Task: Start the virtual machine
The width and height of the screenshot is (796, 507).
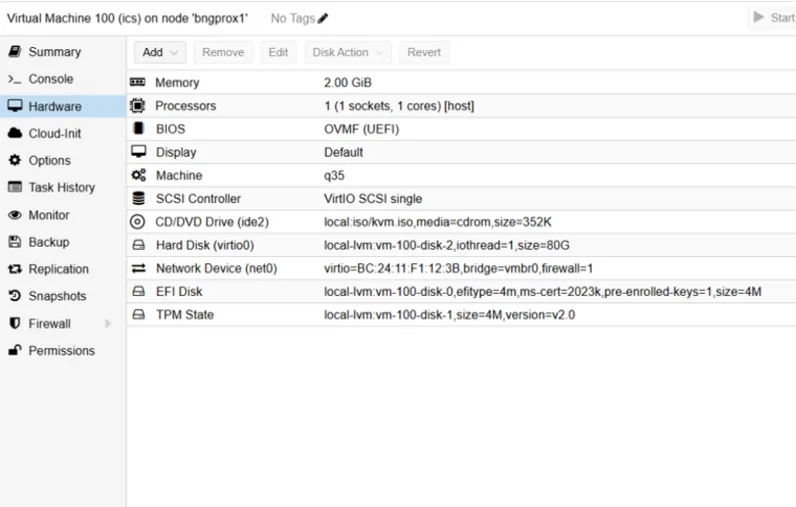Action: point(773,18)
